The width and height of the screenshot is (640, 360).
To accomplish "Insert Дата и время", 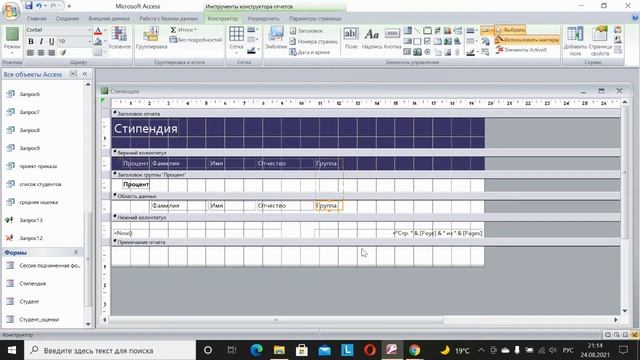I will (309, 52).
